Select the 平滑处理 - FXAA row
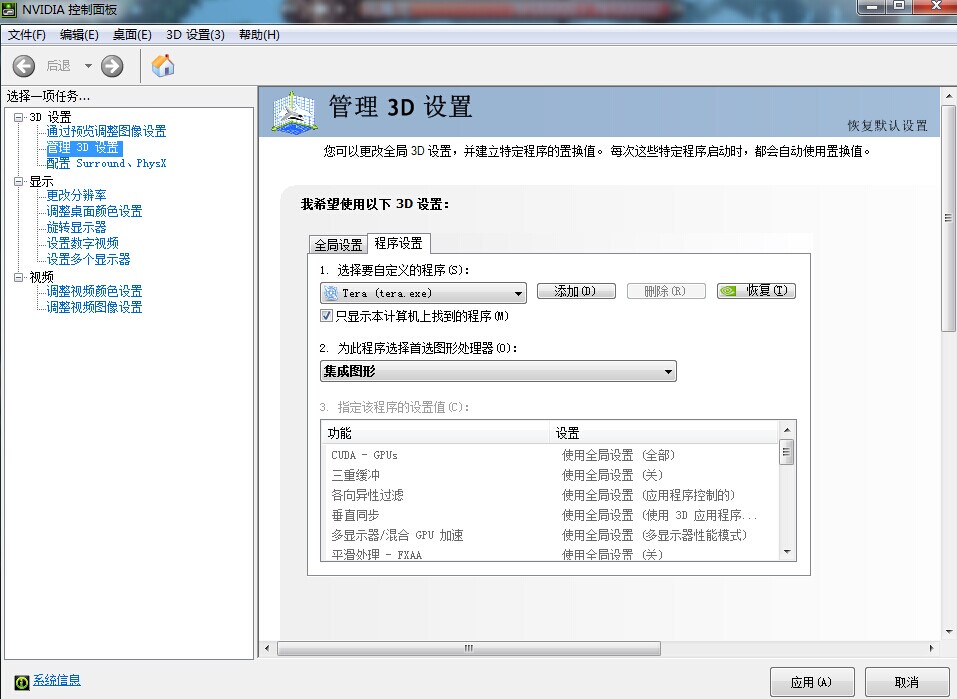This screenshot has width=957, height=699. pos(549,554)
